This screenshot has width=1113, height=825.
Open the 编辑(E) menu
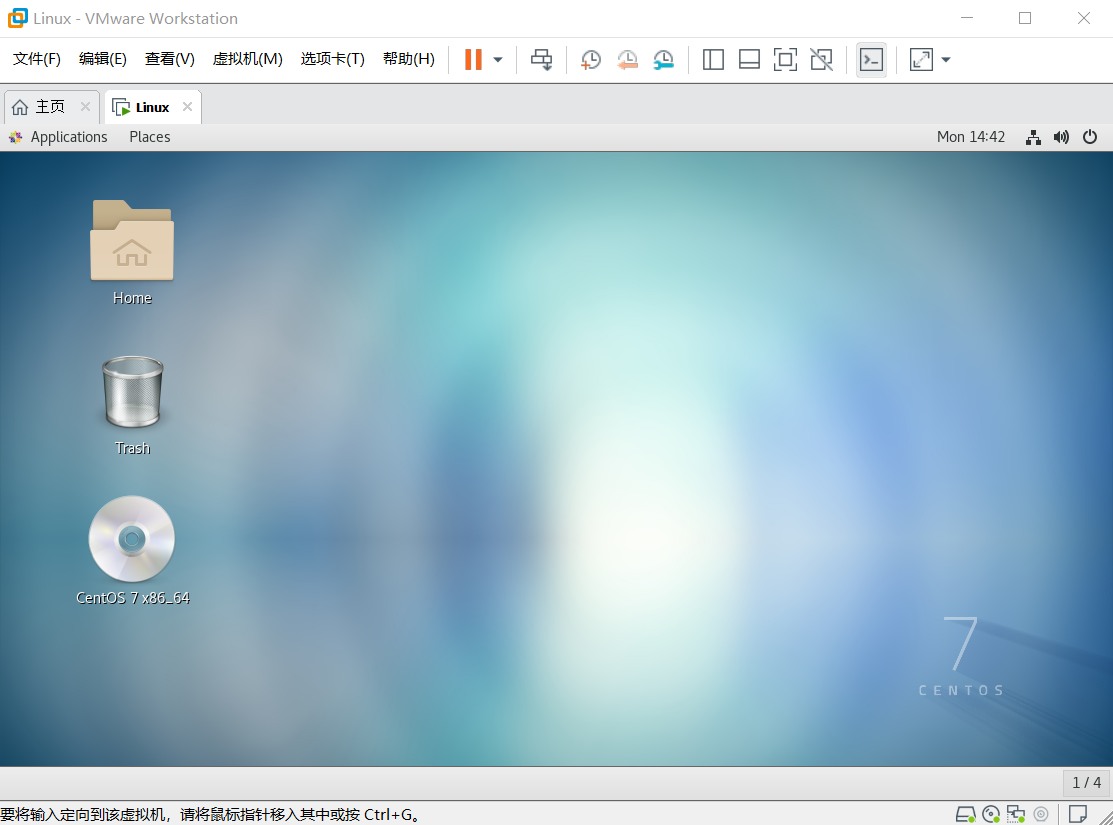(x=103, y=59)
